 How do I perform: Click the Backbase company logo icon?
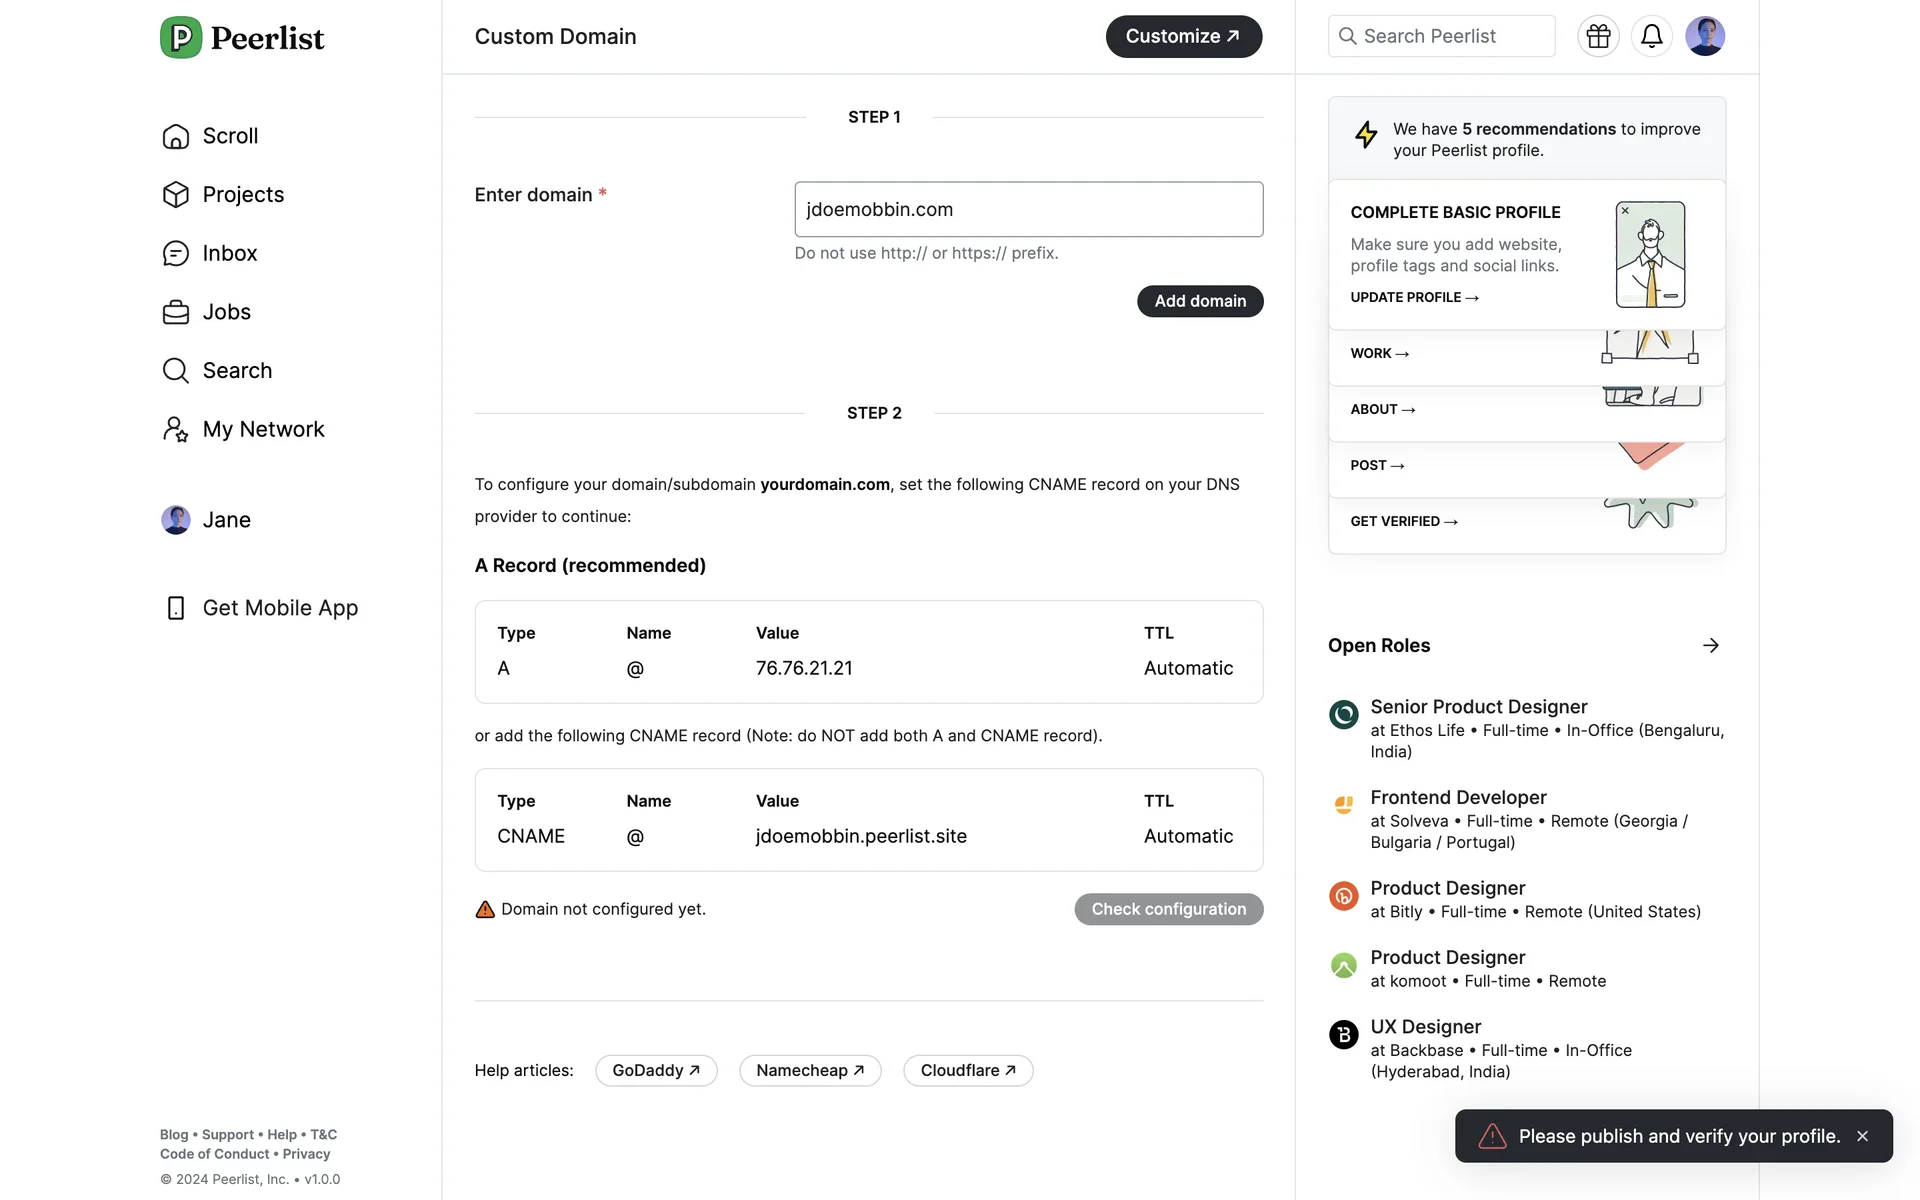coord(1343,1034)
